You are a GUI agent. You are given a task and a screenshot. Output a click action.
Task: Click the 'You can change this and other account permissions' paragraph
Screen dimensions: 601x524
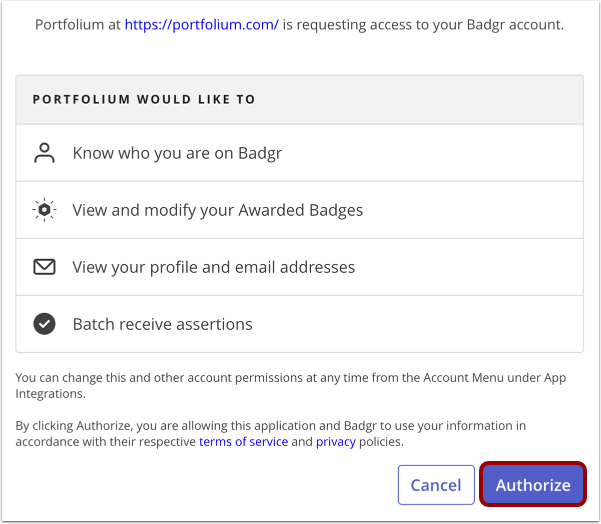(291, 386)
